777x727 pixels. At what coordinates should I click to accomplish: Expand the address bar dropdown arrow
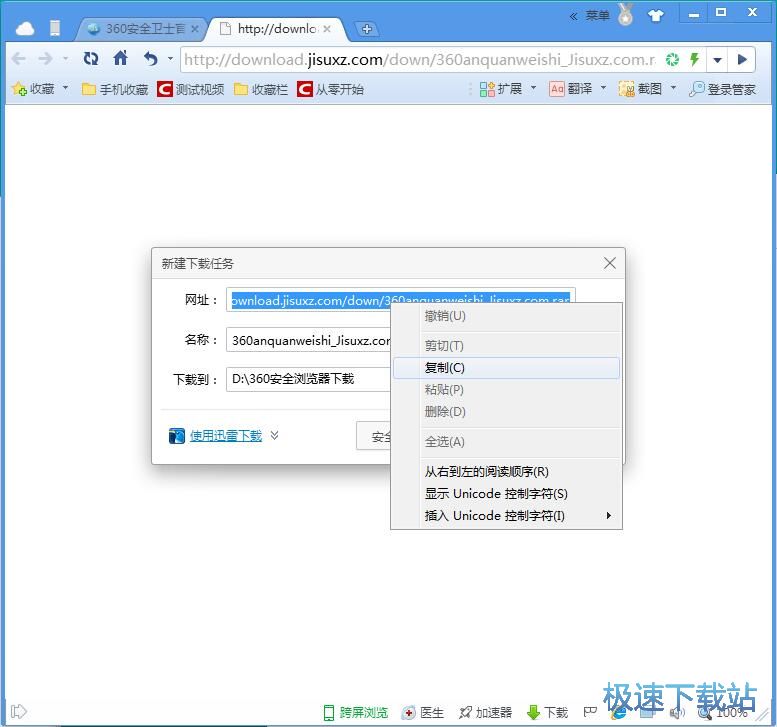[717, 60]
